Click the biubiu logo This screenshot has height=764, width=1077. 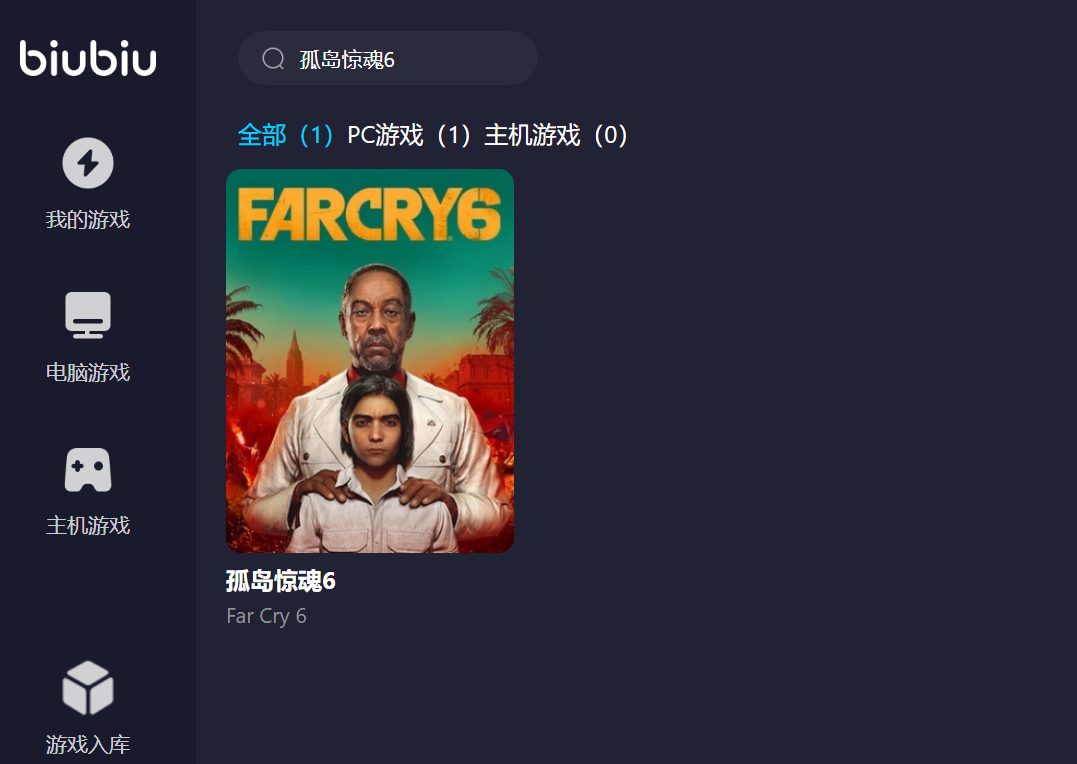tap(88, 58)
